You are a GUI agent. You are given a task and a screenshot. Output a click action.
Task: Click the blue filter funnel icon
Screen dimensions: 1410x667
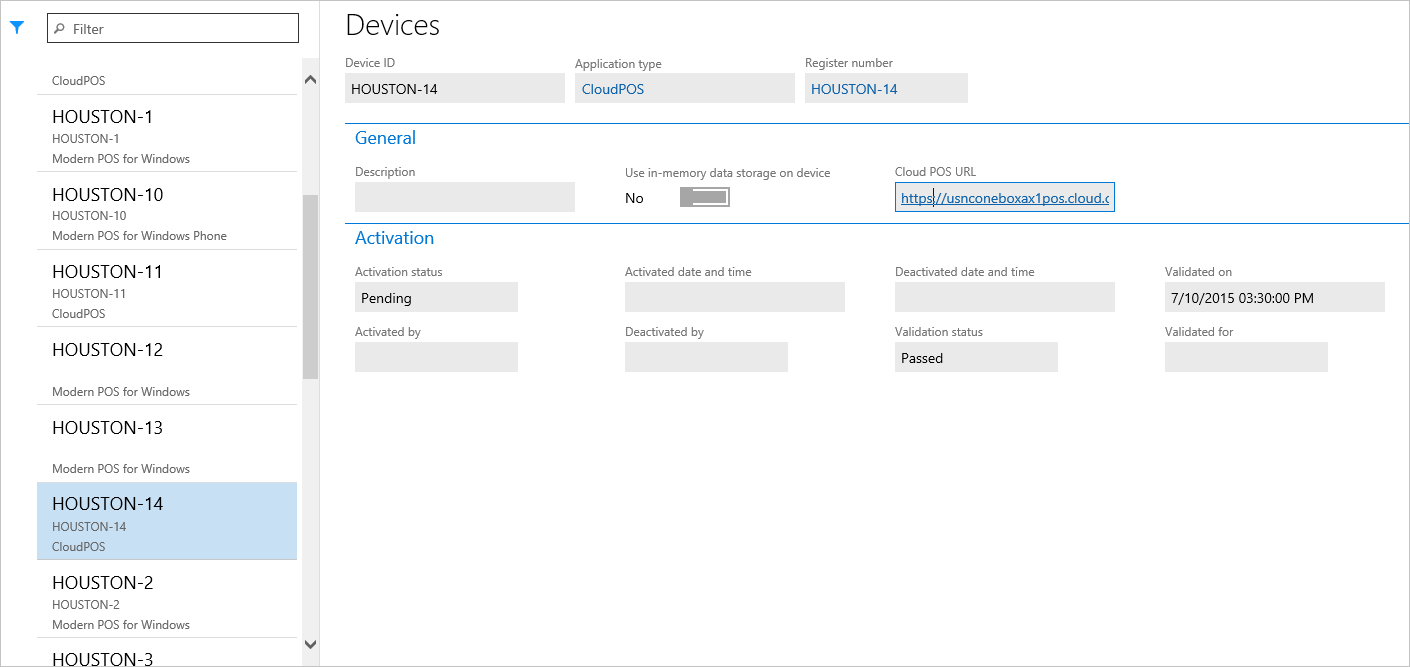pyautogui.click(x=17, y=27)
